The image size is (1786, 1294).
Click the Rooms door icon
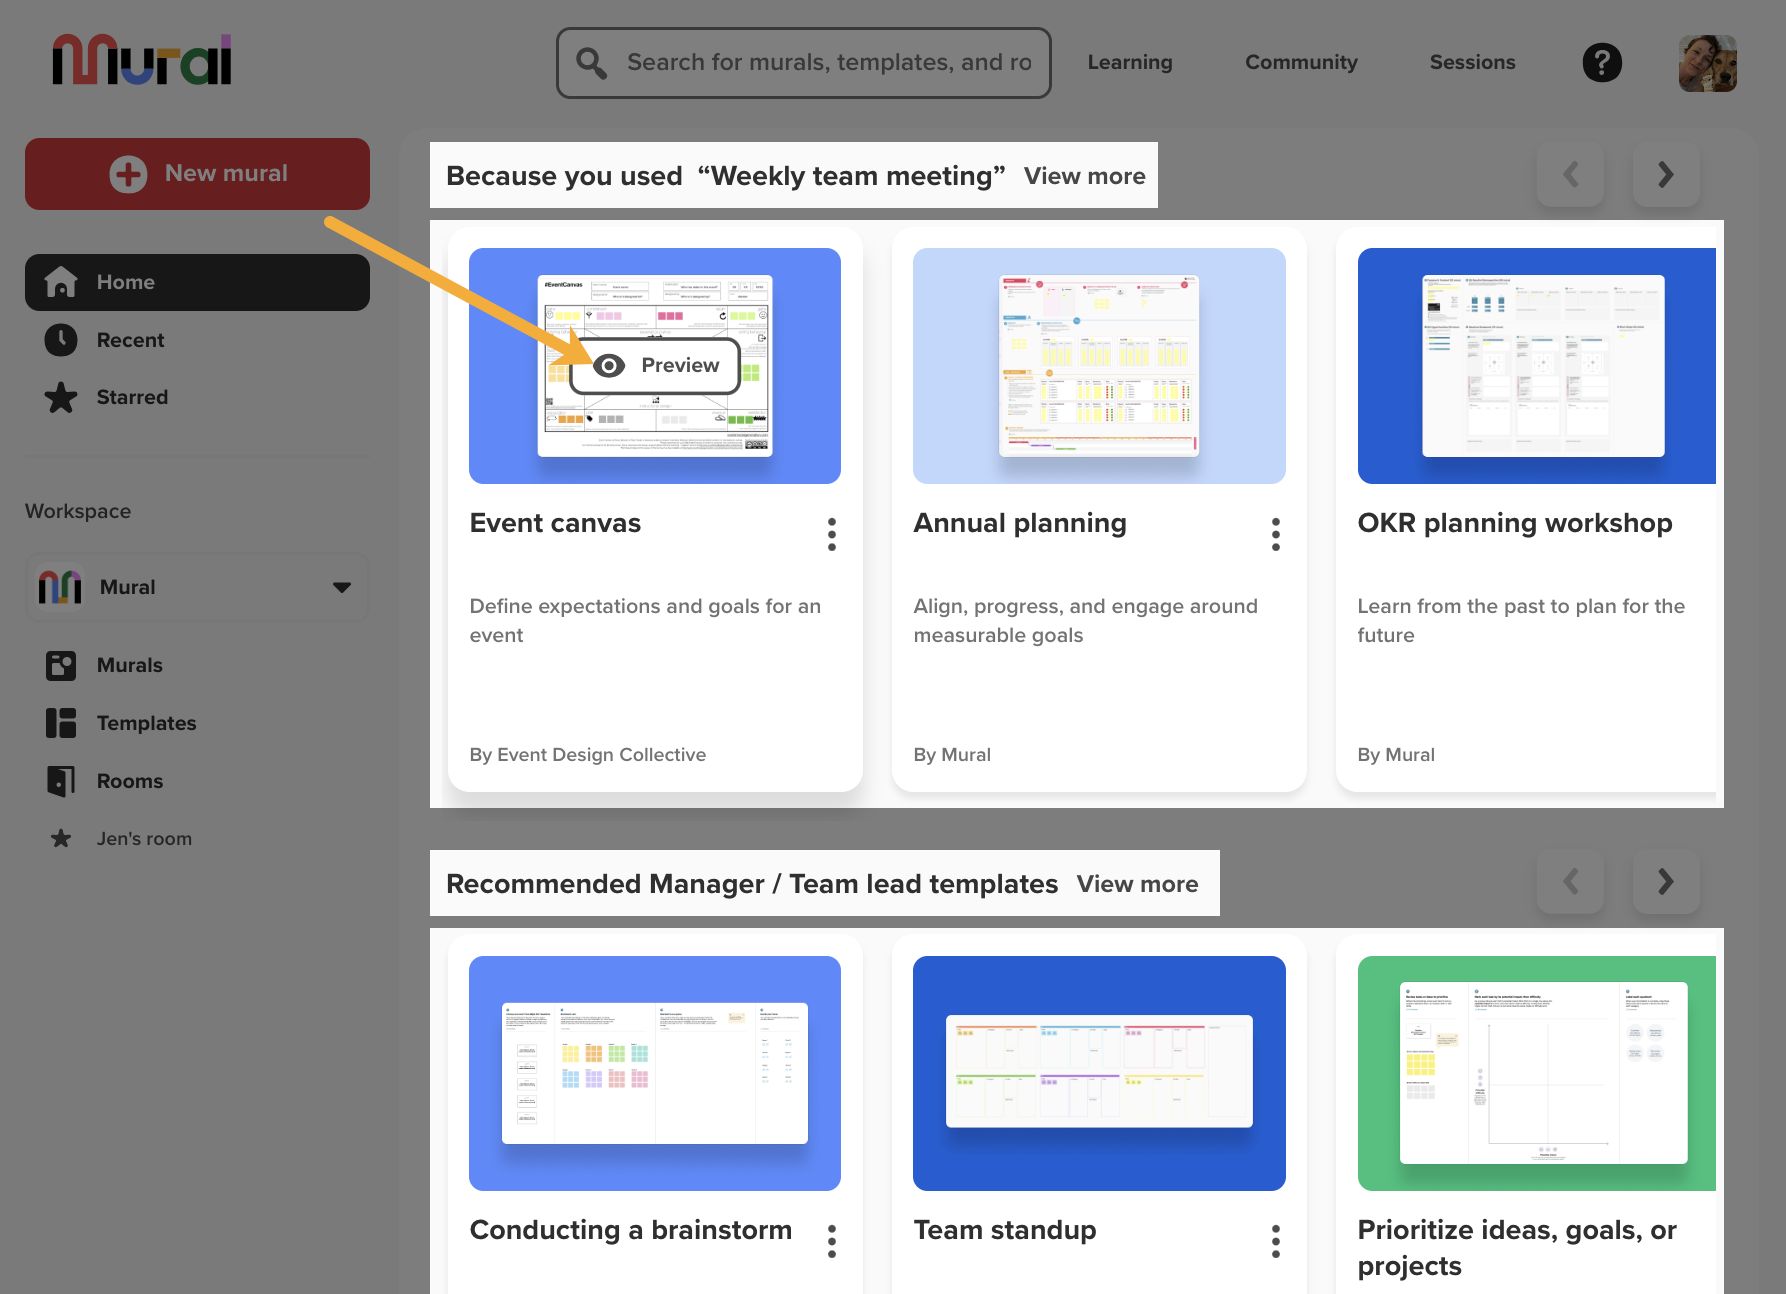click(x=61, y=781)
